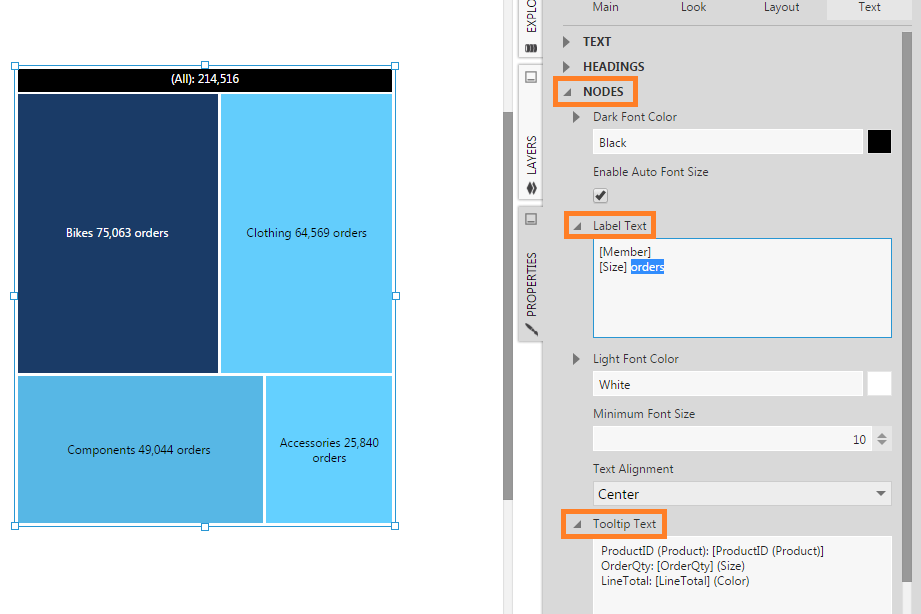Open the Layout tab
This screenshot has height=614, width=921.
tap(781, 7)
